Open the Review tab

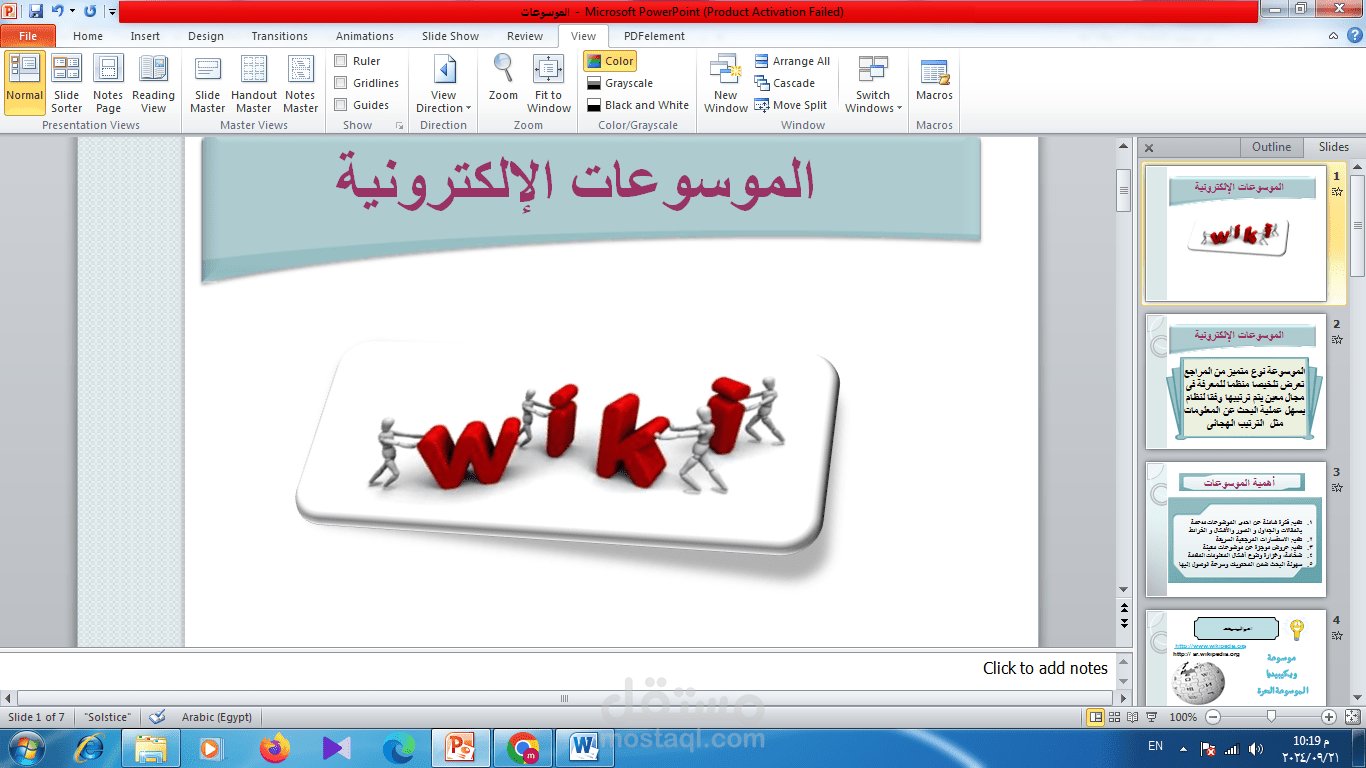click(x=525, y=36)
